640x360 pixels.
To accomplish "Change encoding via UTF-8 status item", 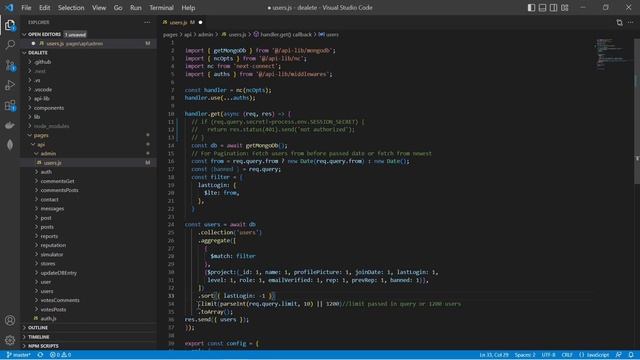I will [549, 355].
